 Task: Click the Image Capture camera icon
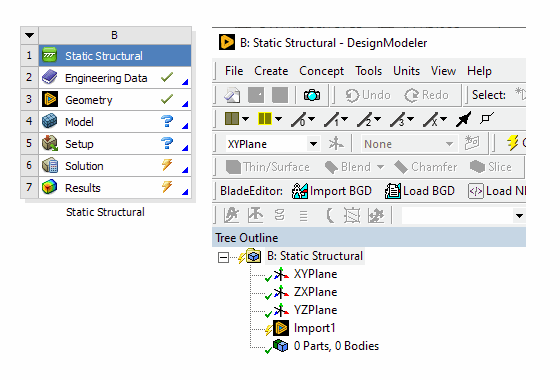pos(312,95)
